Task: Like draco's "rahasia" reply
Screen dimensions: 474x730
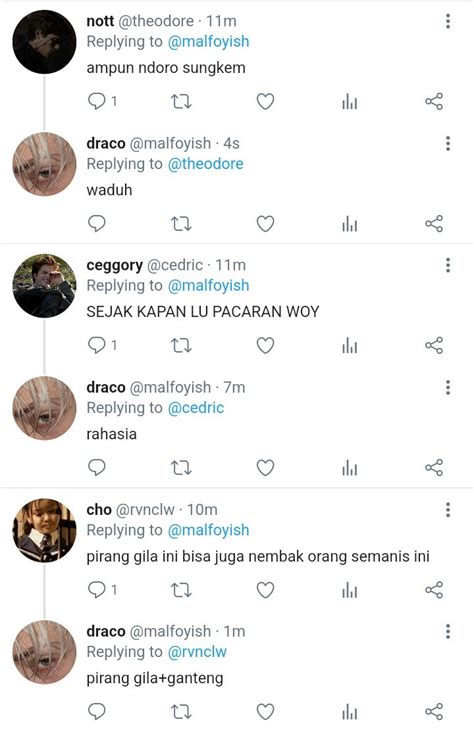Action: [265, 468]
